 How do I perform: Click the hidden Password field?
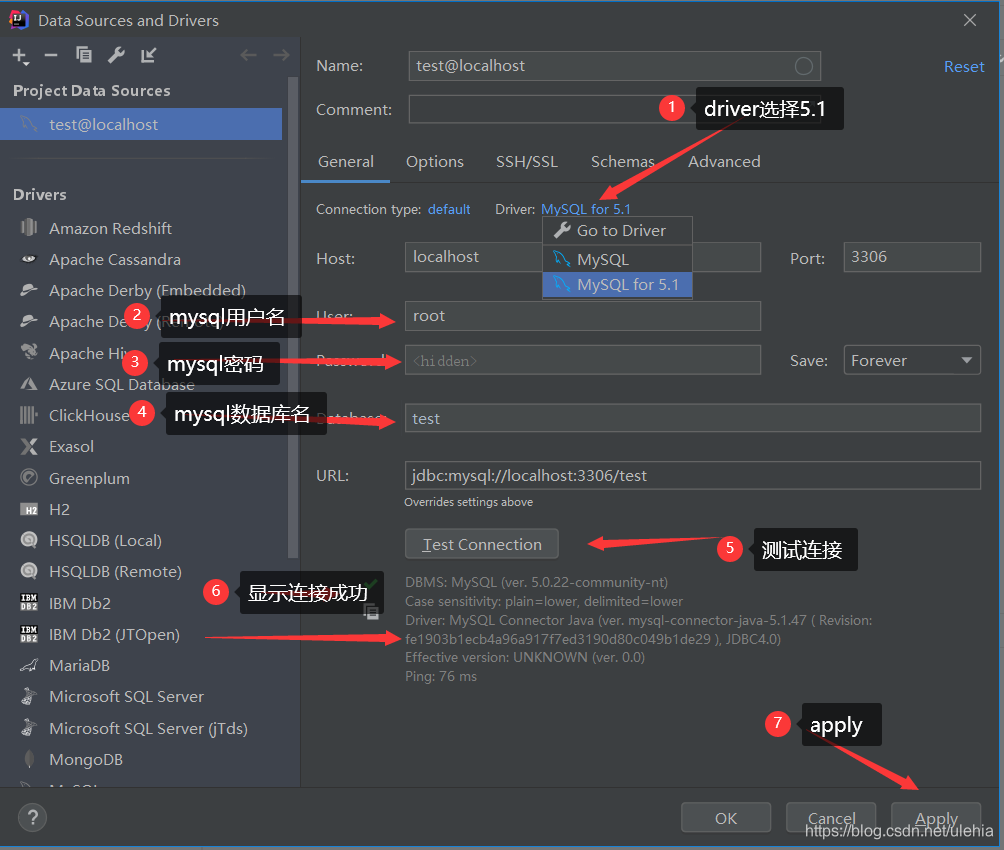(583, 361)
